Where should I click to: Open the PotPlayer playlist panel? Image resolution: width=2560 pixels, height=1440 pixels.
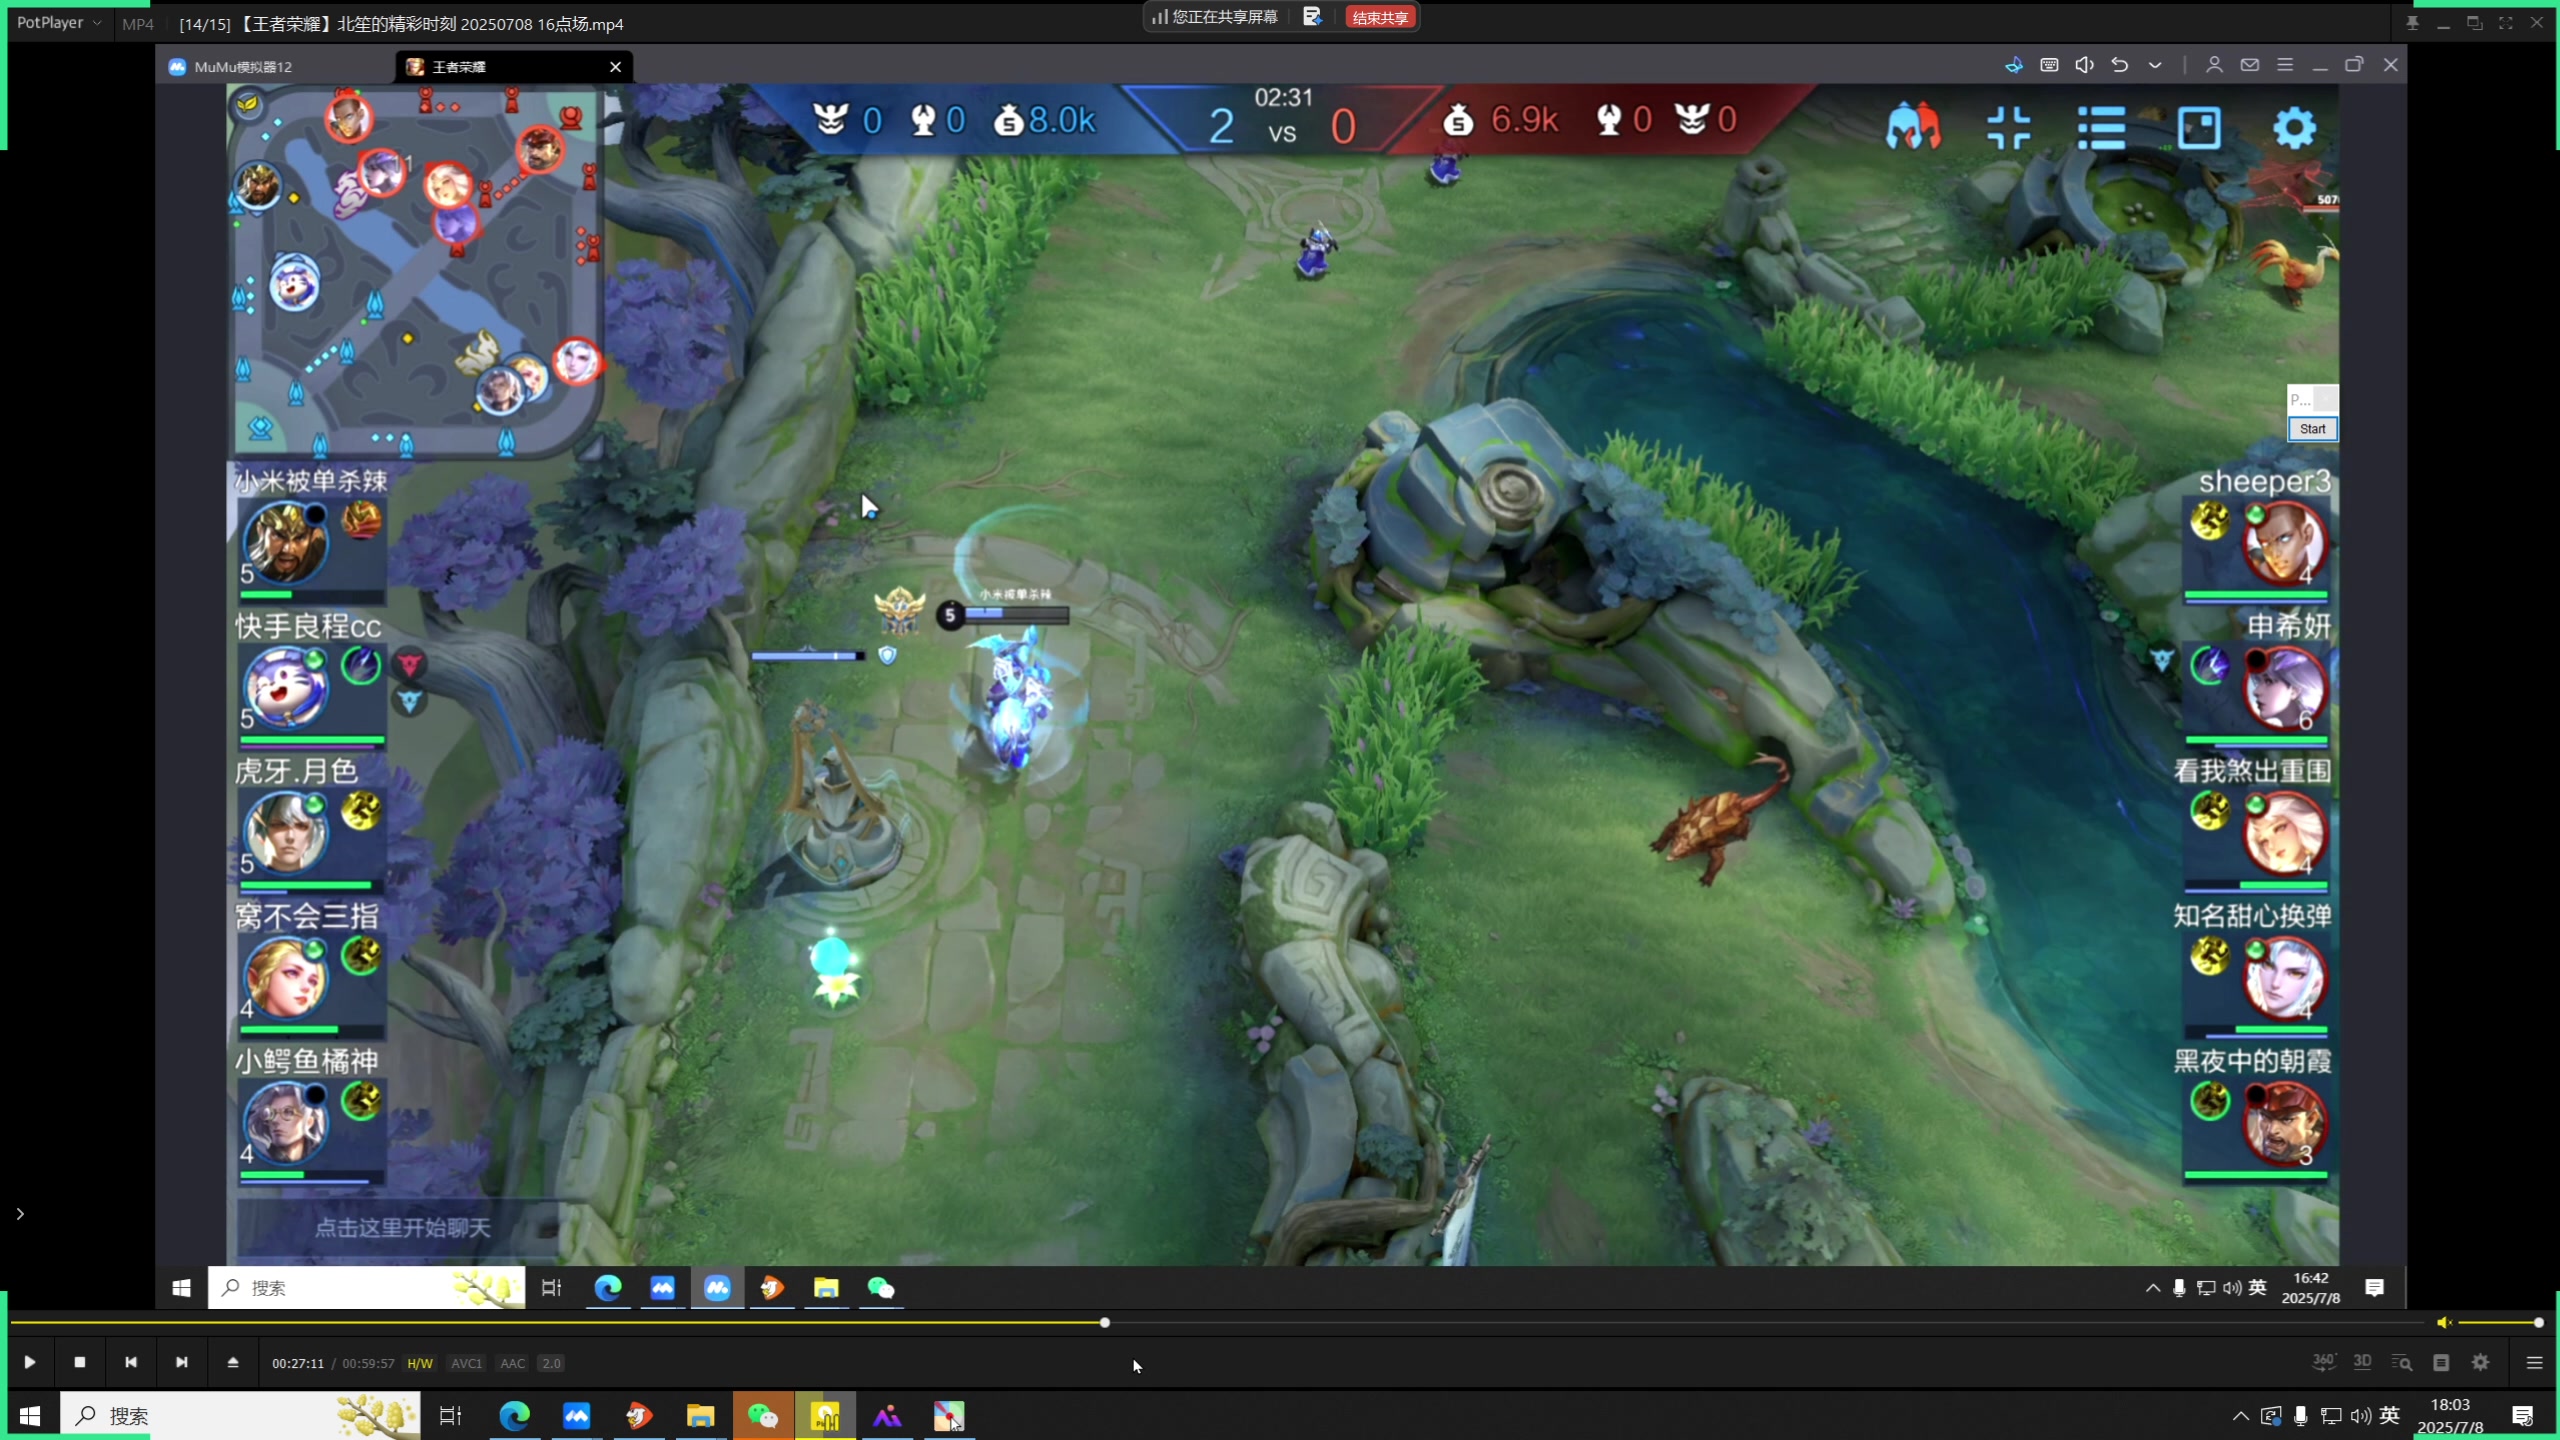(x=2441, y=1362)
